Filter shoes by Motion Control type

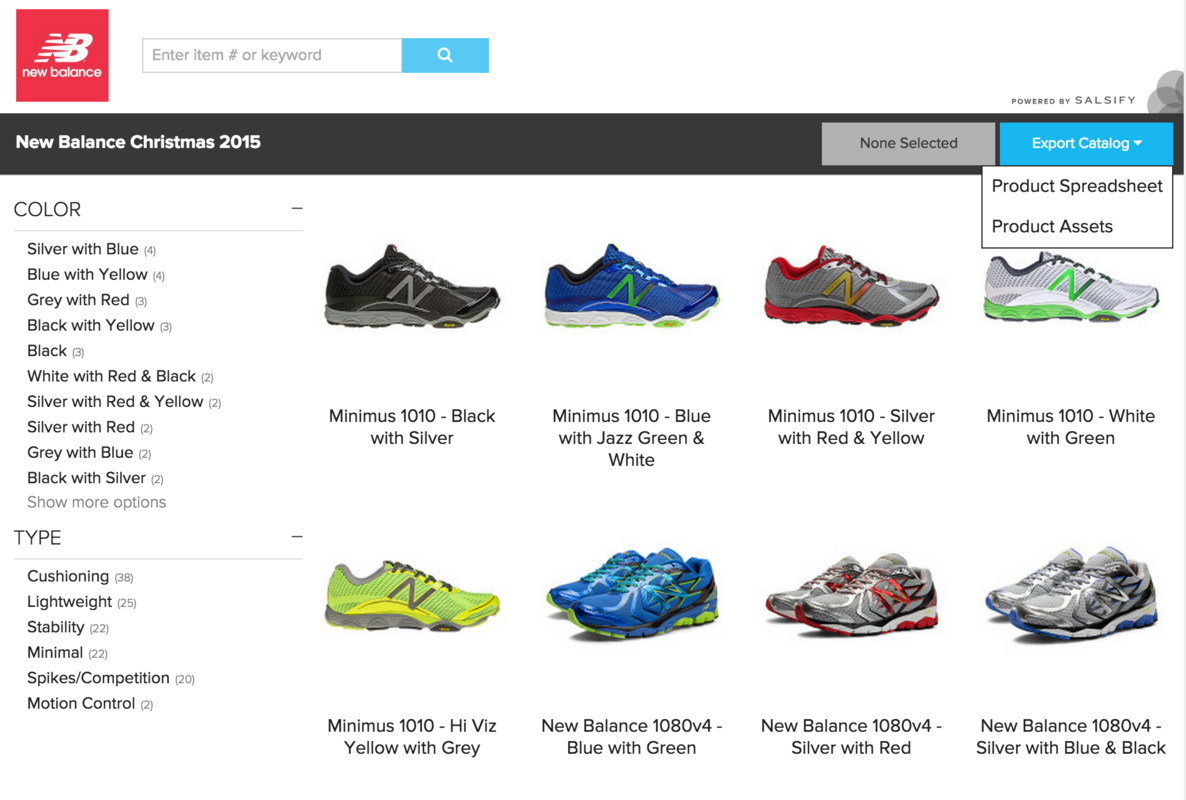click(x=81, y=702)
